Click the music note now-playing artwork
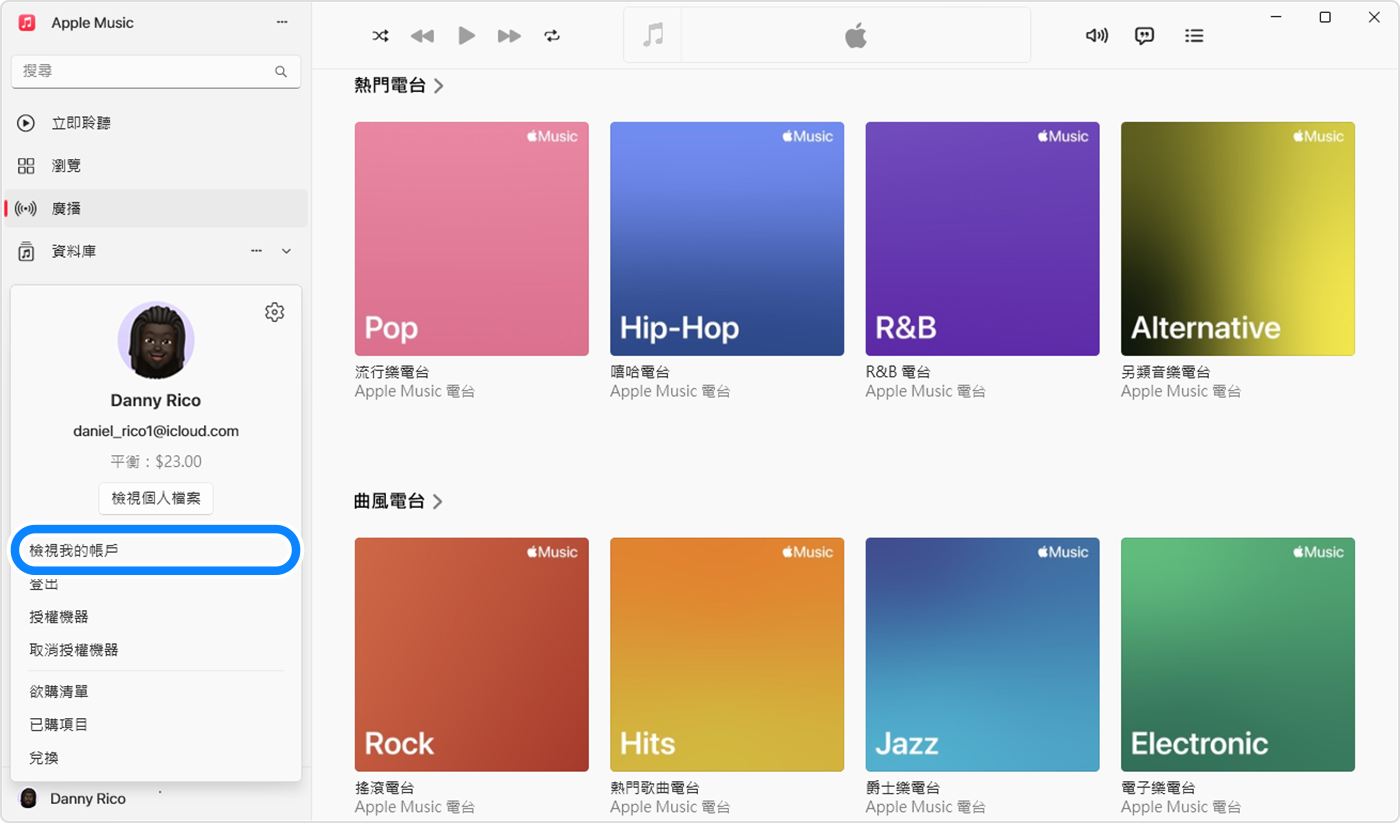 [653, 36]
